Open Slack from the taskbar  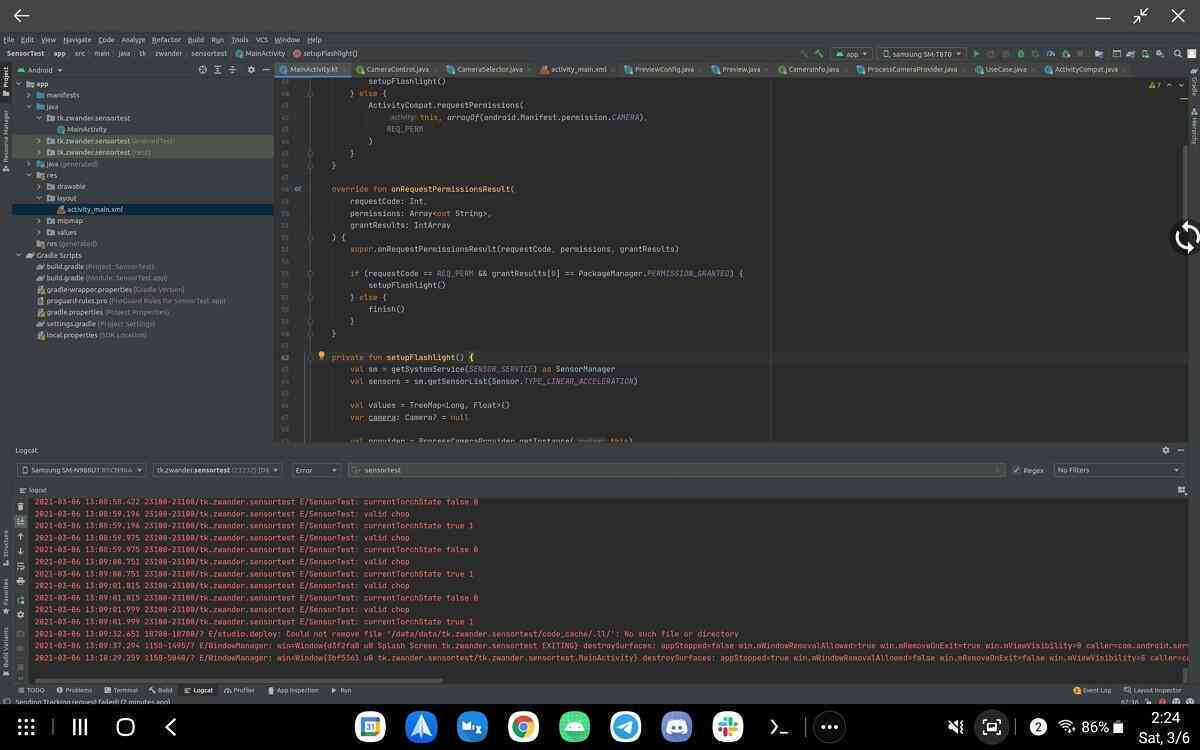[x=727, y=727]
